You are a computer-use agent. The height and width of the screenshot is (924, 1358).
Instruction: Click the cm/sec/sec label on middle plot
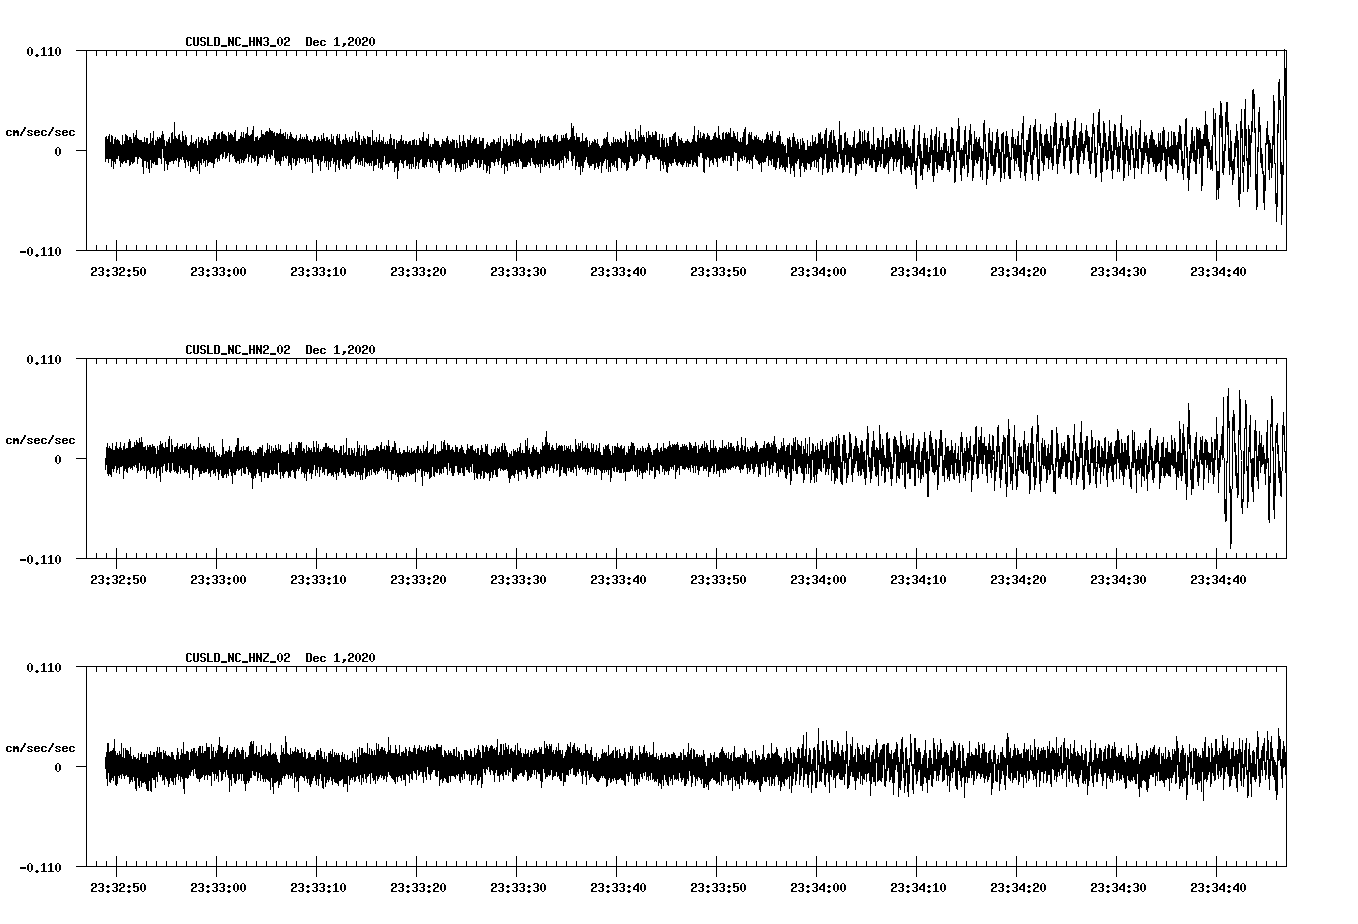[x=41, y=439]
